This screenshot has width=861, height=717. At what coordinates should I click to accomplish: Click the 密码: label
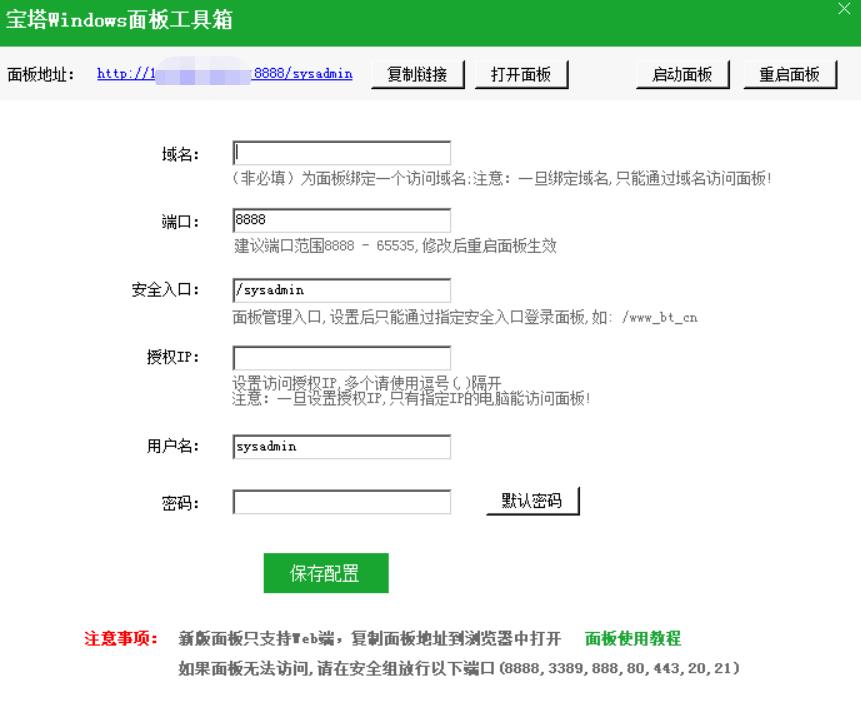pos(180,503)
